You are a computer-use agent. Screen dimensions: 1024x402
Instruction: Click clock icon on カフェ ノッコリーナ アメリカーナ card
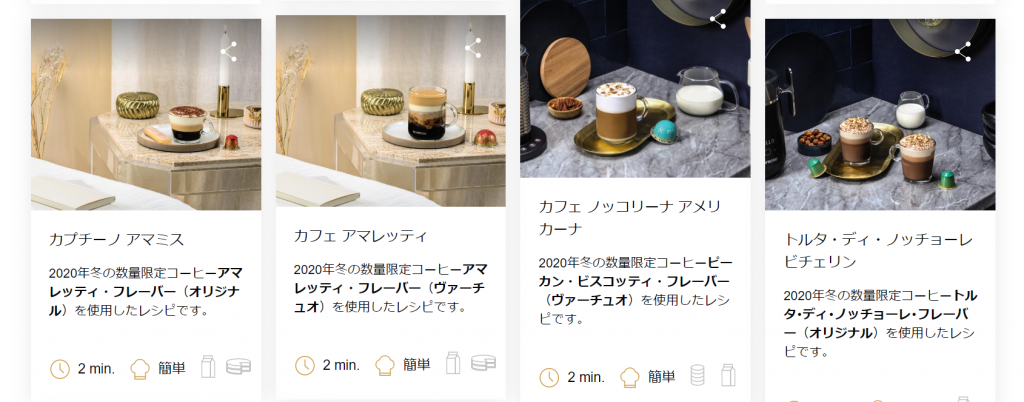point(549,377)
